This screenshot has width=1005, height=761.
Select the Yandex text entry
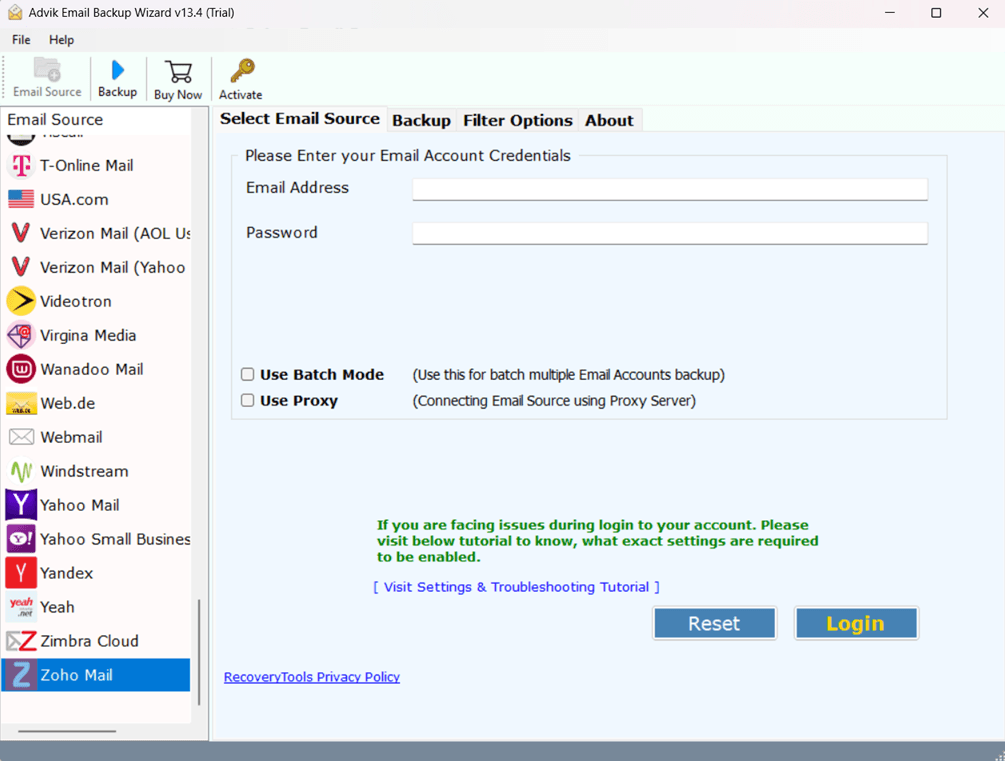click(x=67, y=573)
